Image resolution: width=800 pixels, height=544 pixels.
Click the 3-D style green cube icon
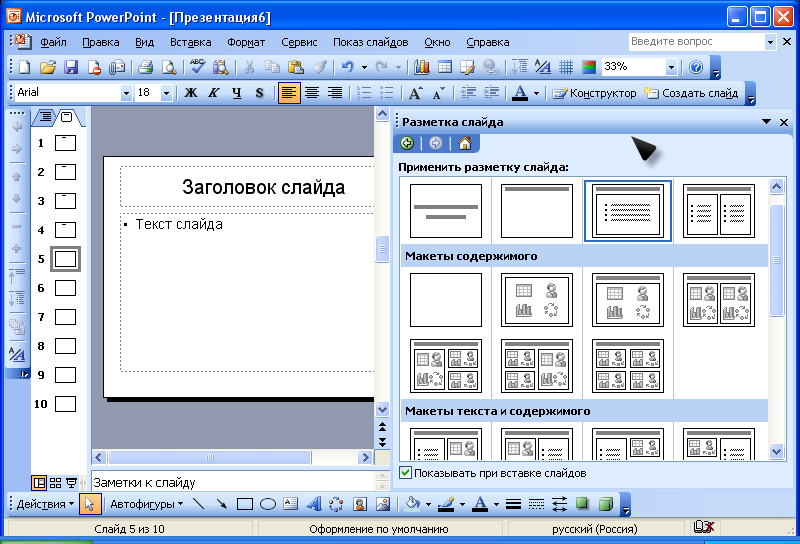pos(606,504)
